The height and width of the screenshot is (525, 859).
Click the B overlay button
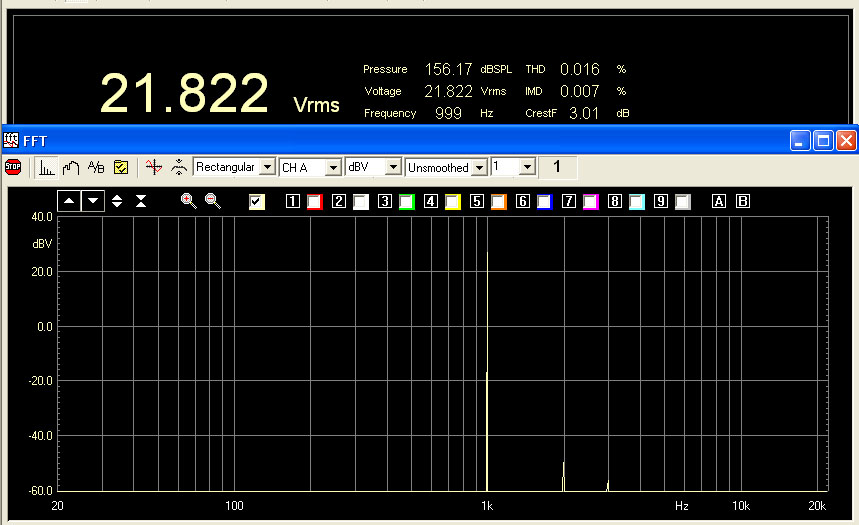click(742, 201)
